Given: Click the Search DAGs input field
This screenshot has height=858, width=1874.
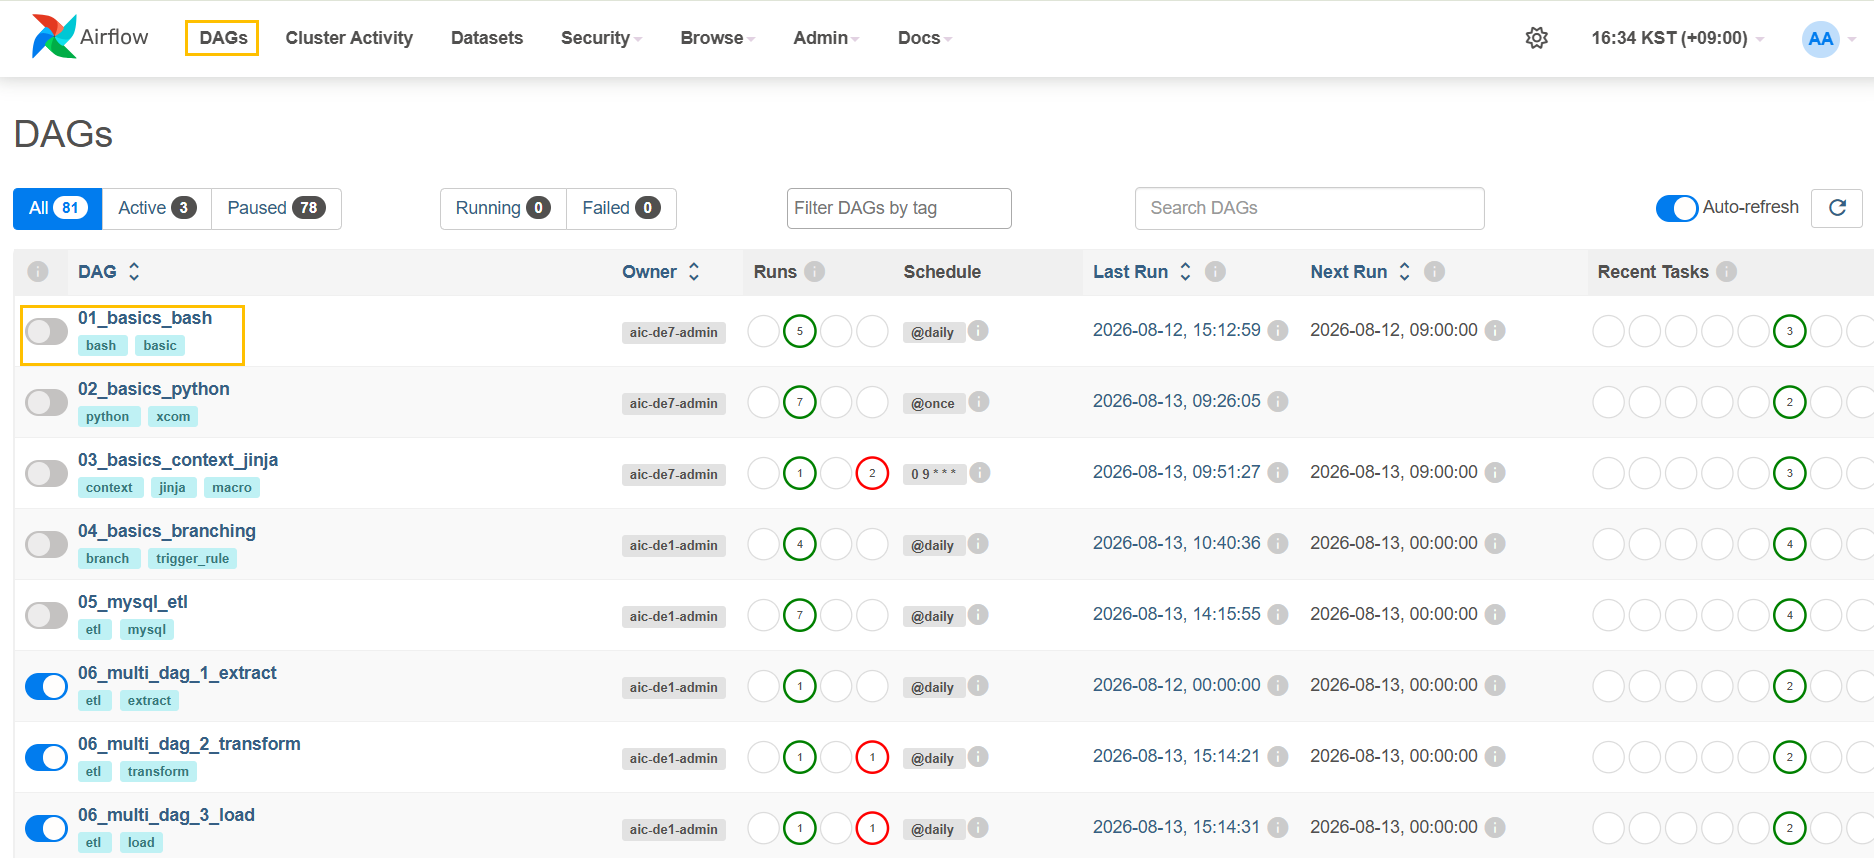Looking at the screenshot, I should pyautogui.click(x=1309, y=208).
